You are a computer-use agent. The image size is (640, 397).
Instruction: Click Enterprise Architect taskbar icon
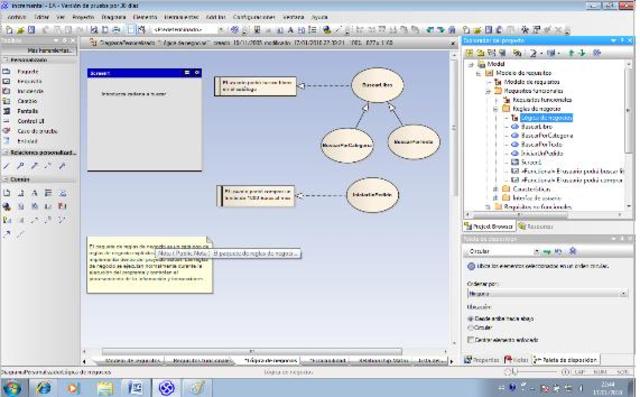click(167, 388)
